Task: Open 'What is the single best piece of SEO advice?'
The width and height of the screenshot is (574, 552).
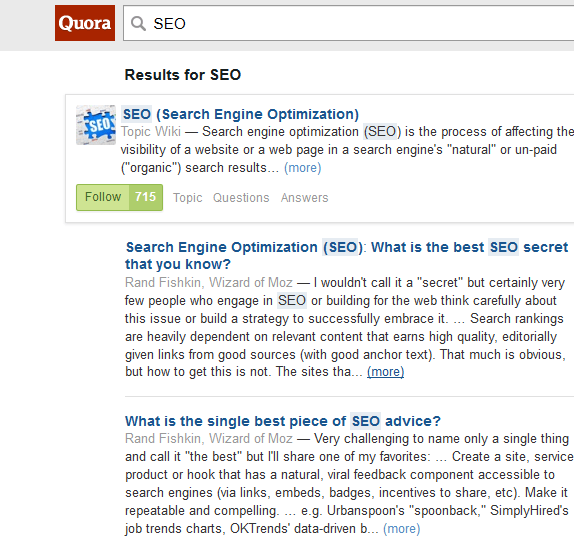Action: pos(283,421)
